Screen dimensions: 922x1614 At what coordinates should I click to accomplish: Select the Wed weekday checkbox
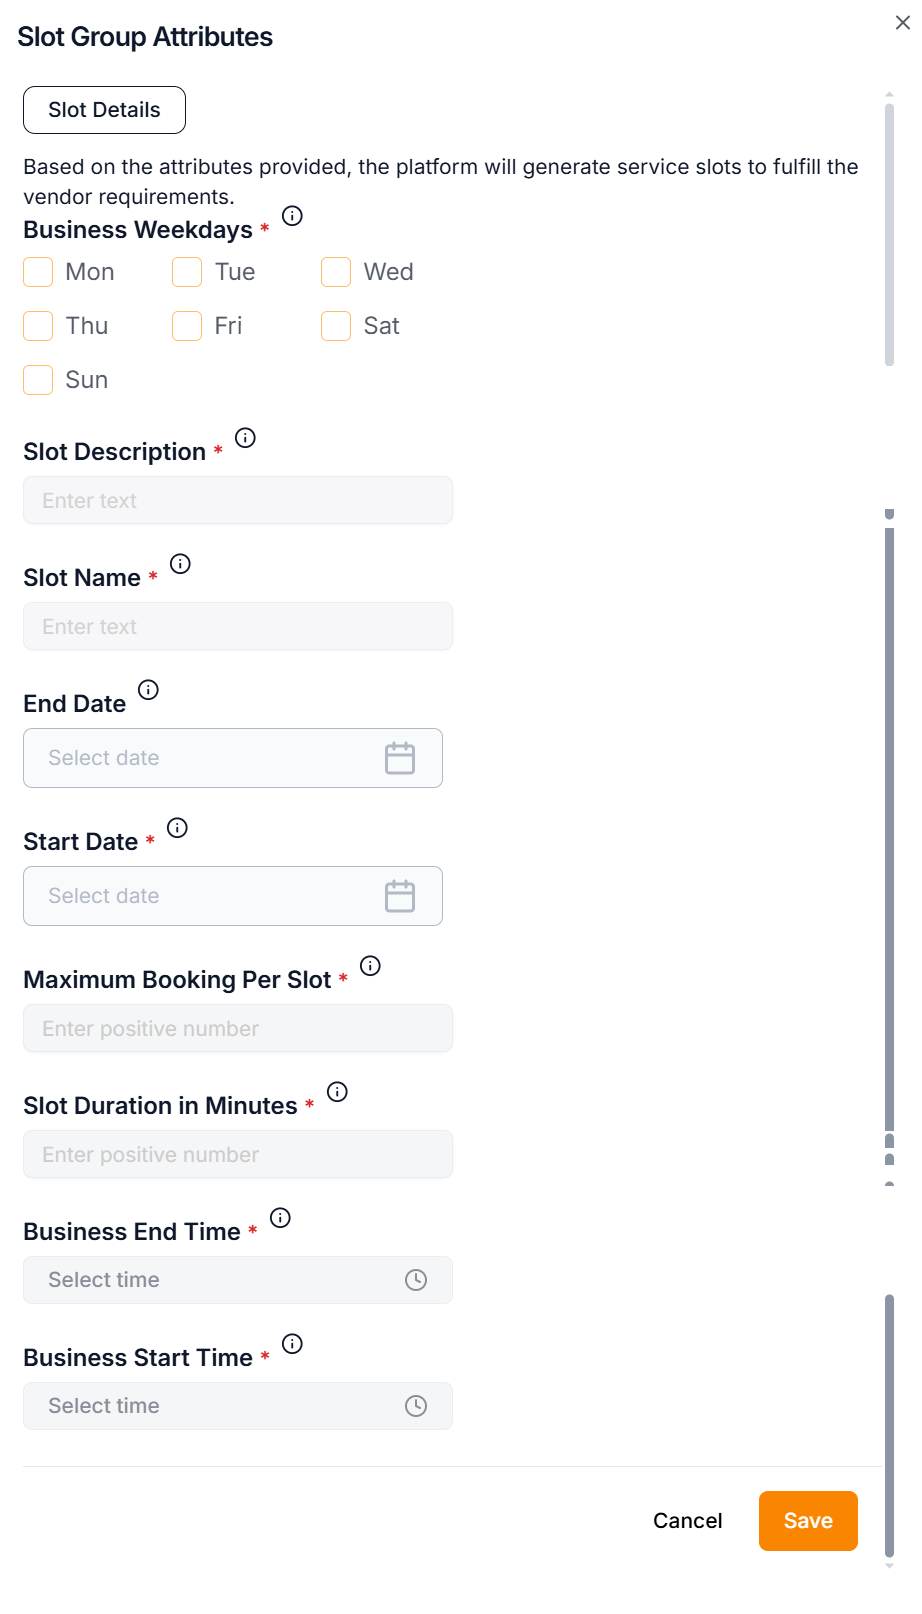[336, 272]
